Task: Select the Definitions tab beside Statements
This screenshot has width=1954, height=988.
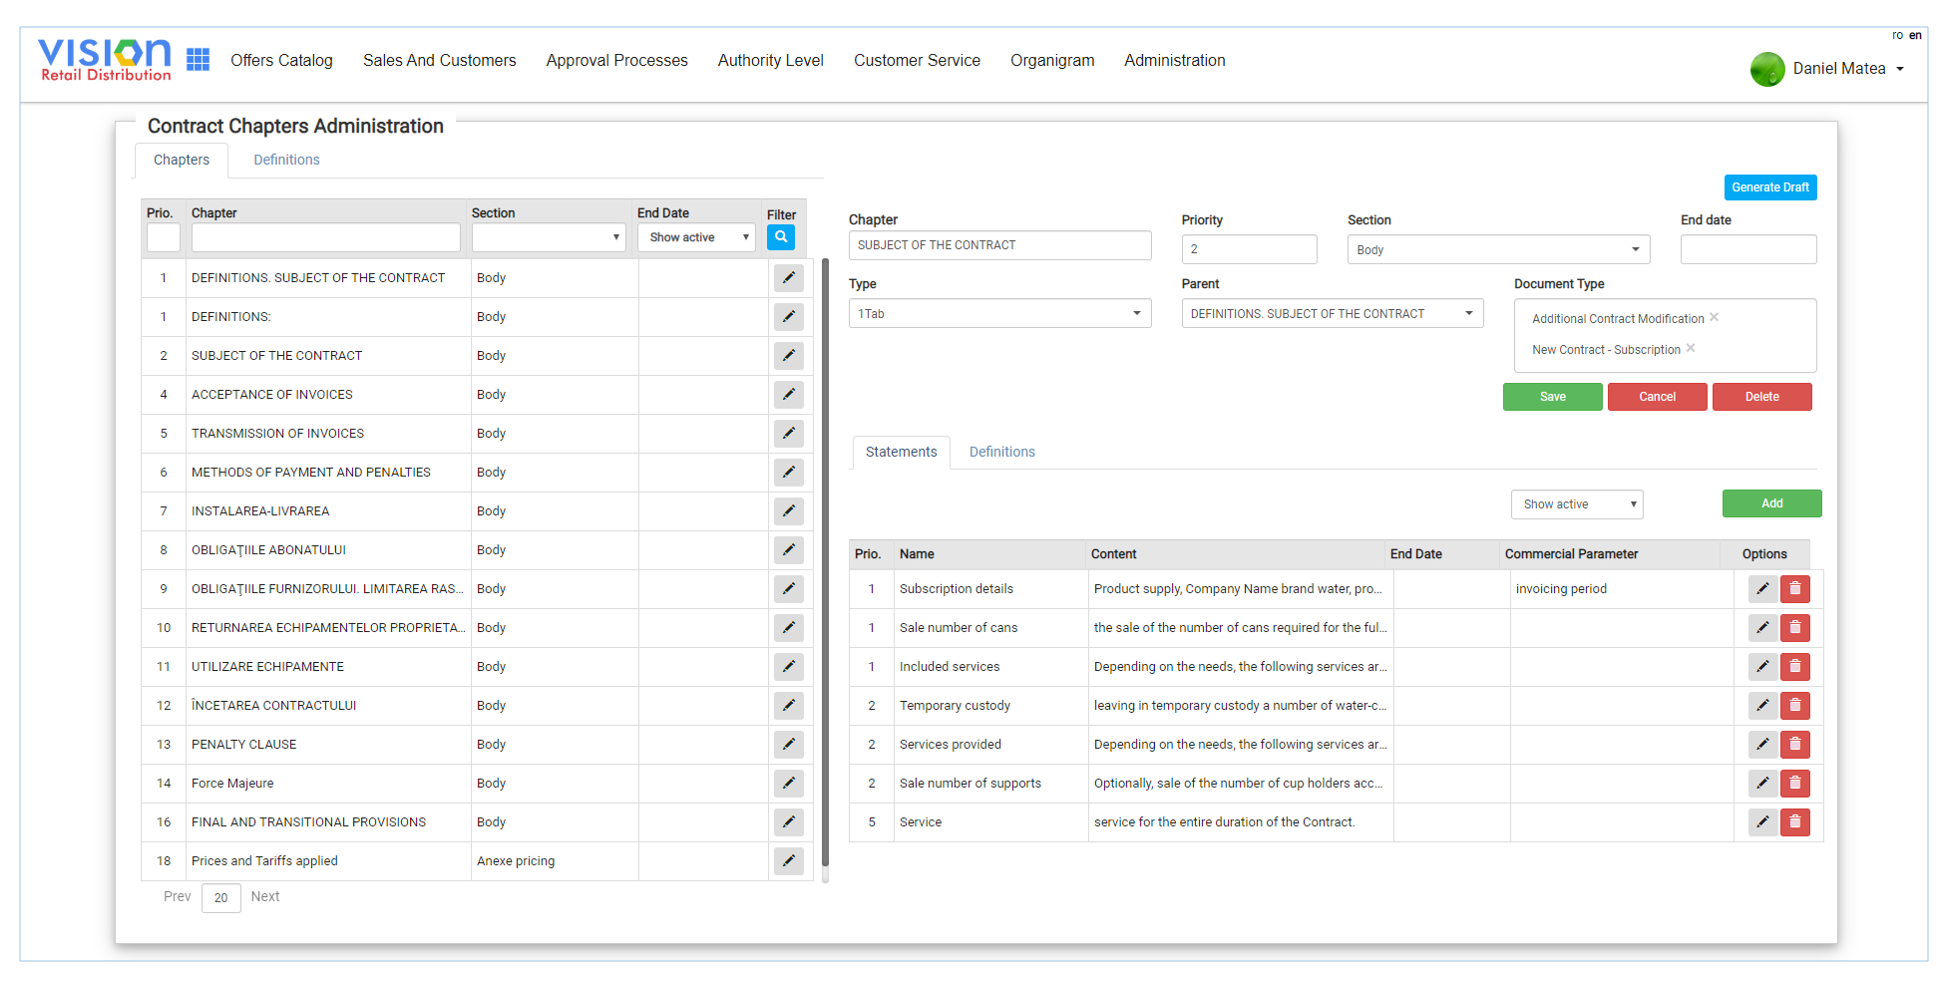Action: pos(1002,452)
